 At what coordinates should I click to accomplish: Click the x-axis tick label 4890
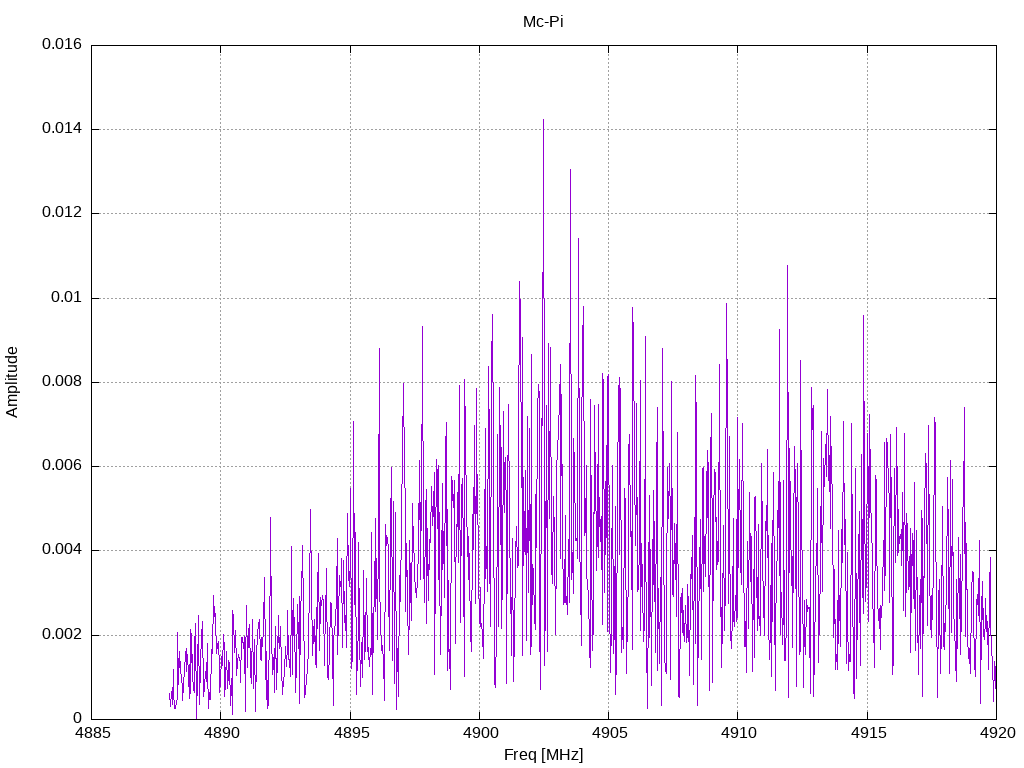pos(221,733)
